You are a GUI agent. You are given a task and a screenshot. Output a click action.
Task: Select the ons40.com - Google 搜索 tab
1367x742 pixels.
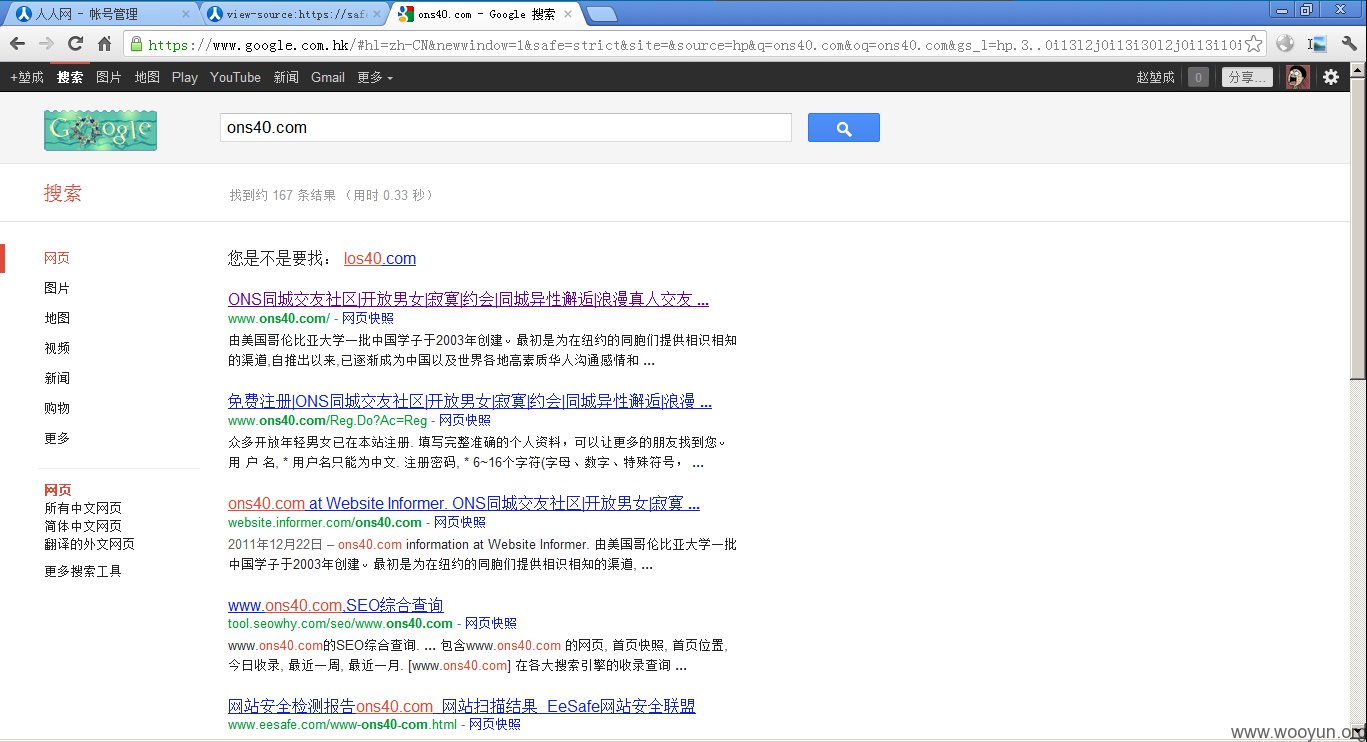point(485,15)
